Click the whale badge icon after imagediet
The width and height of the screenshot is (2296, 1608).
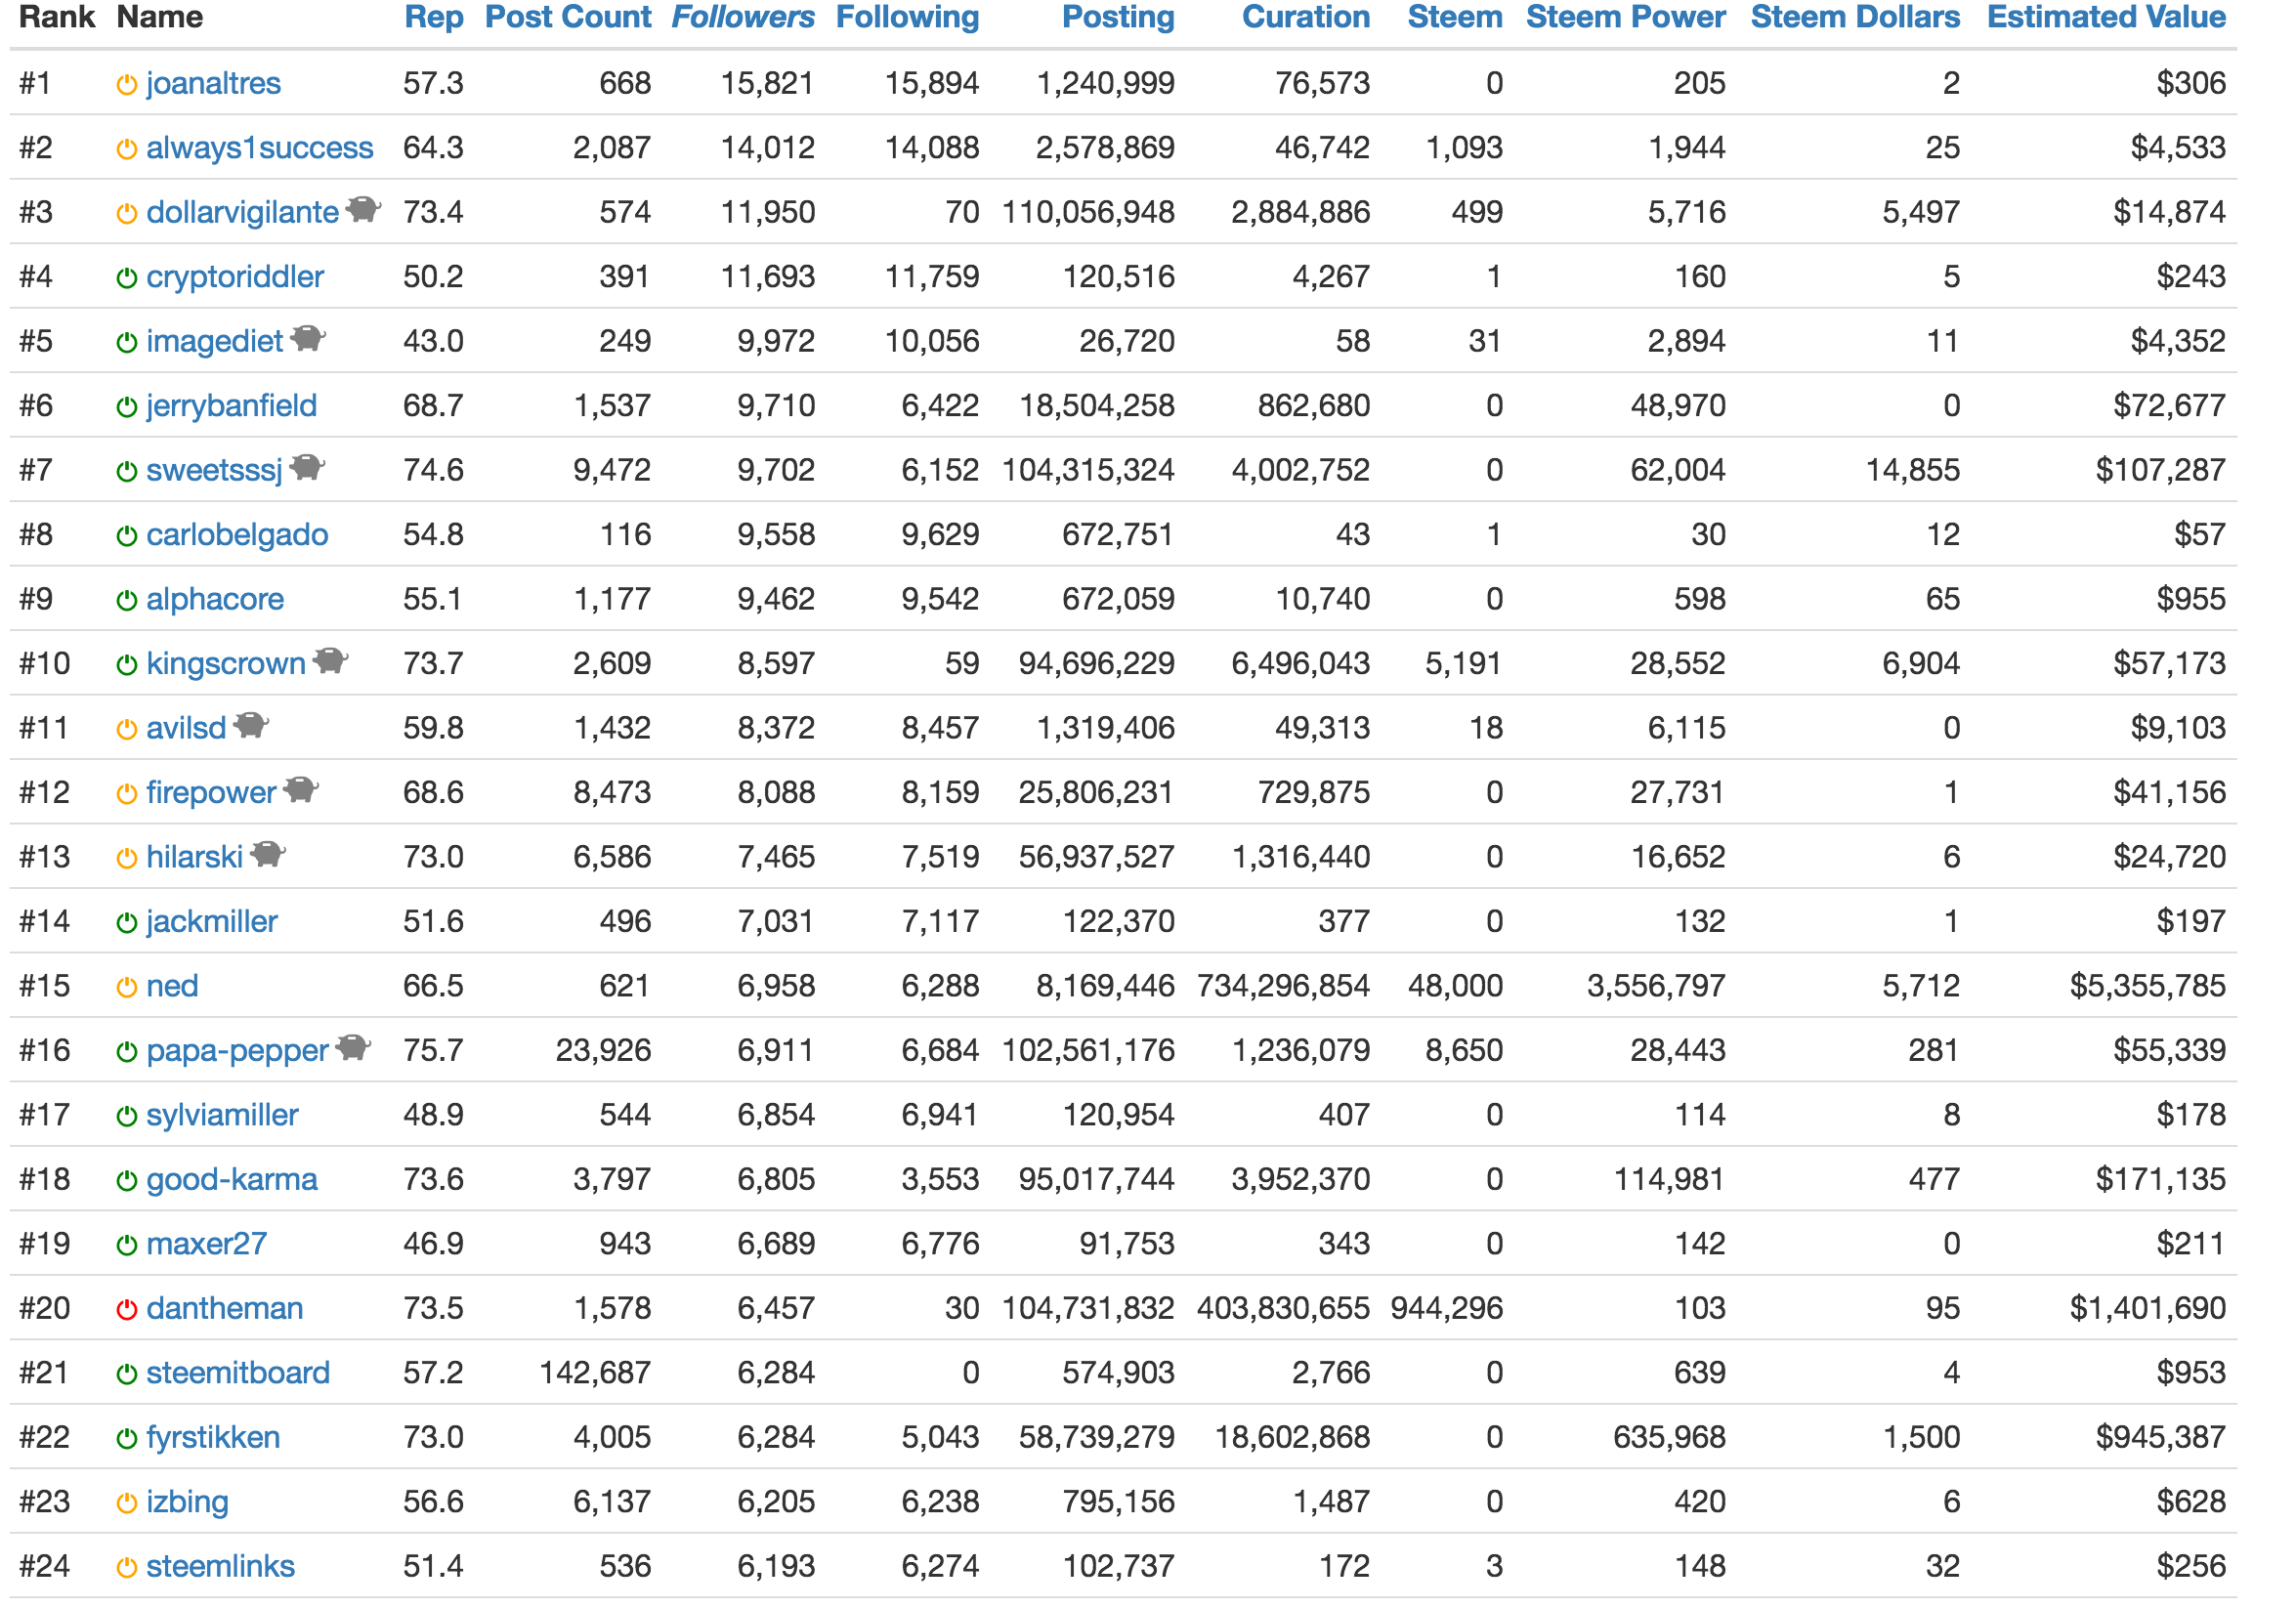point(308,338)
